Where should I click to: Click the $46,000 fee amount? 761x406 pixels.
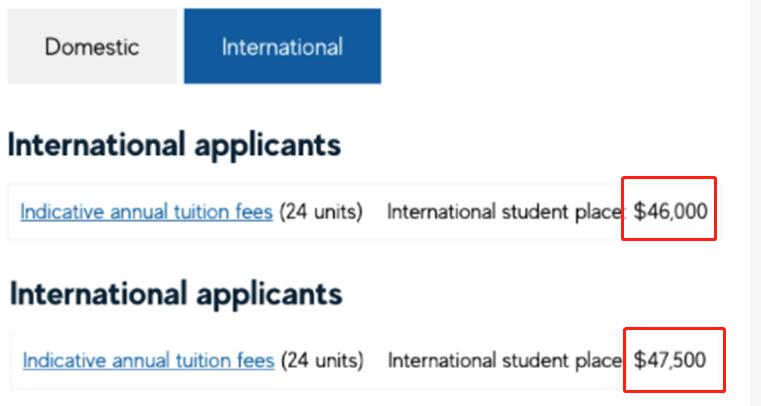click(671, 211)
